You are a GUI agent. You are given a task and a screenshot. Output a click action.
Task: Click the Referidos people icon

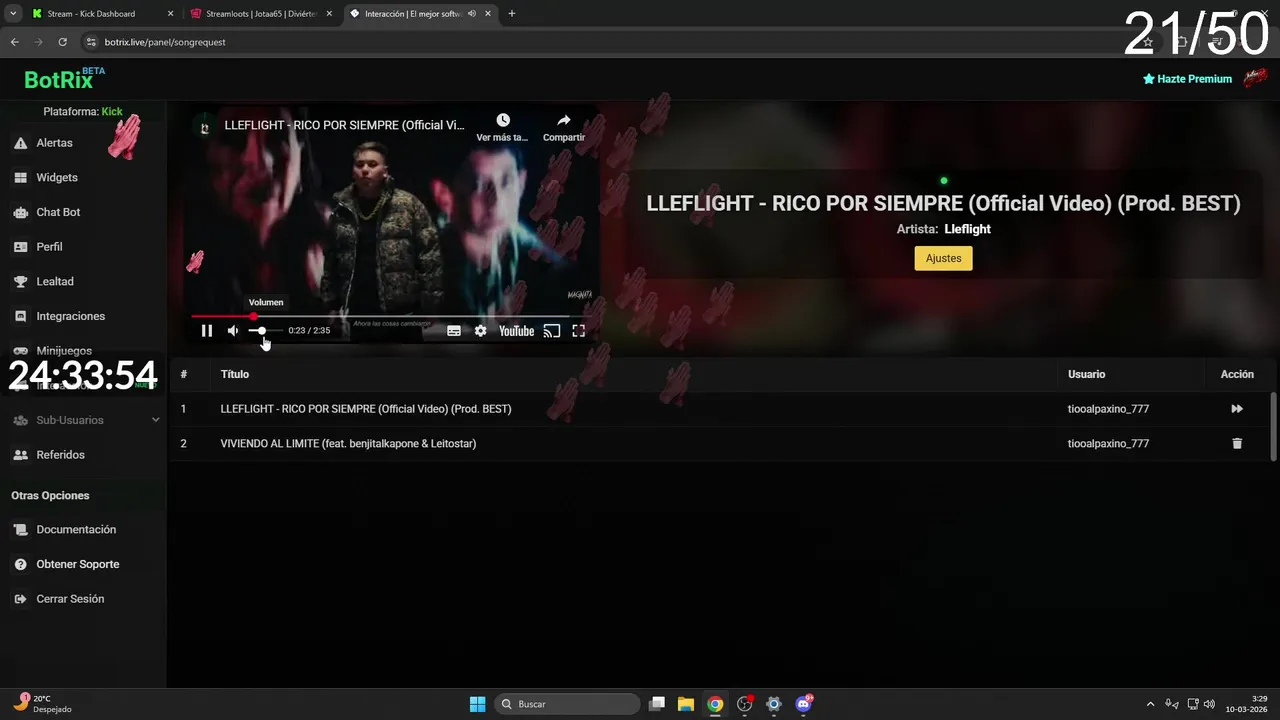coord(20,455)
